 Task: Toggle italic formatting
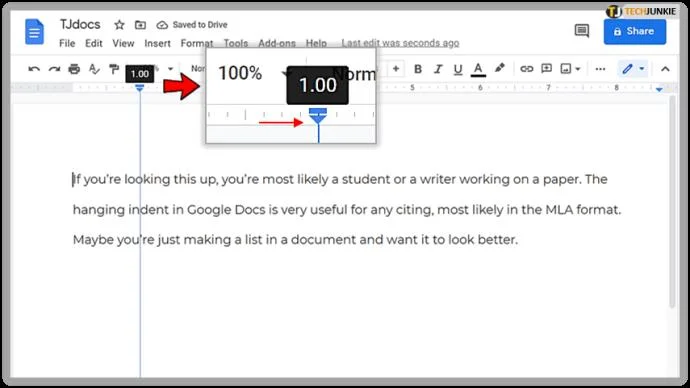[x=438, y=69]
